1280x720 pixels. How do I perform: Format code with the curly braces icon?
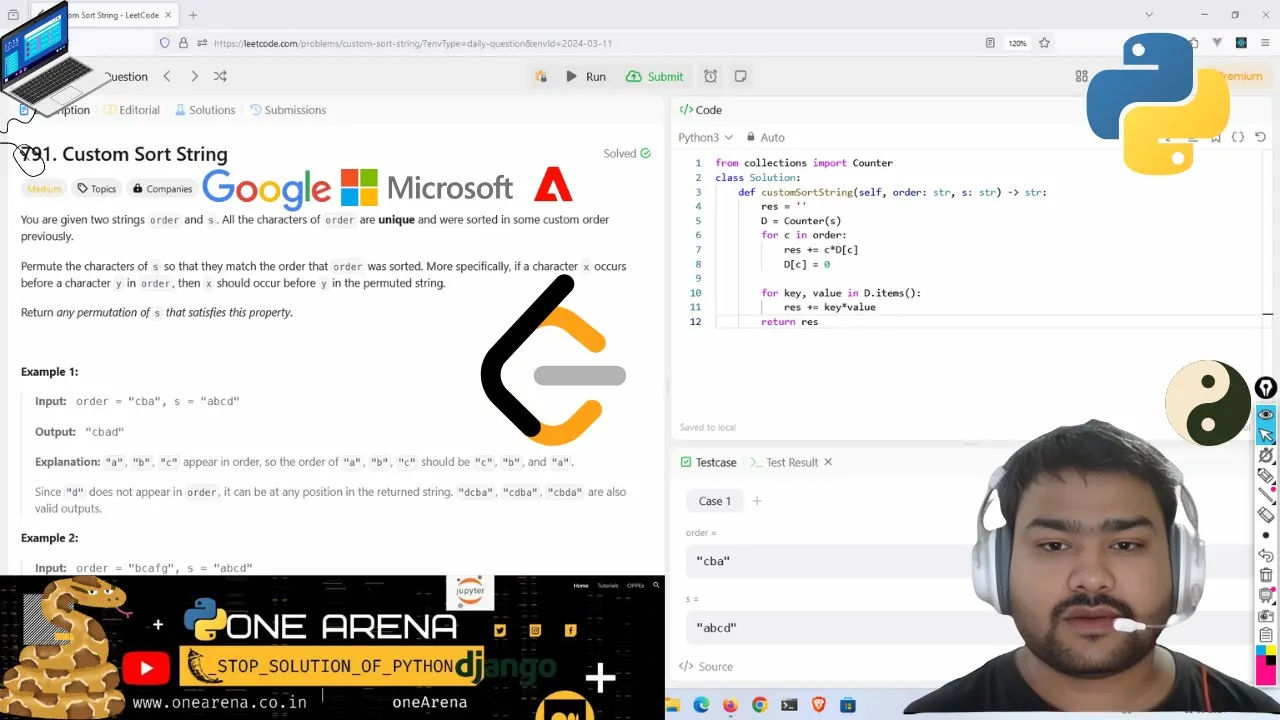[1238, 137]
